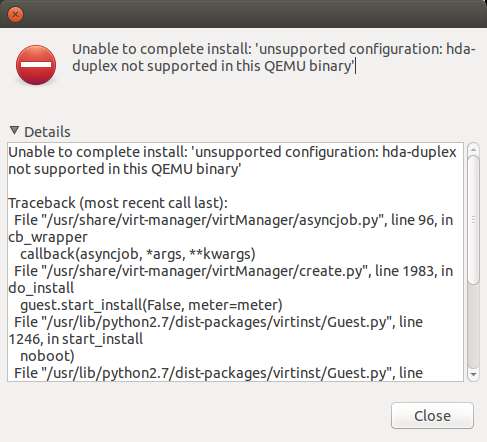
Task: Click the top error message about hda-duplex
Action: [273, 57]
